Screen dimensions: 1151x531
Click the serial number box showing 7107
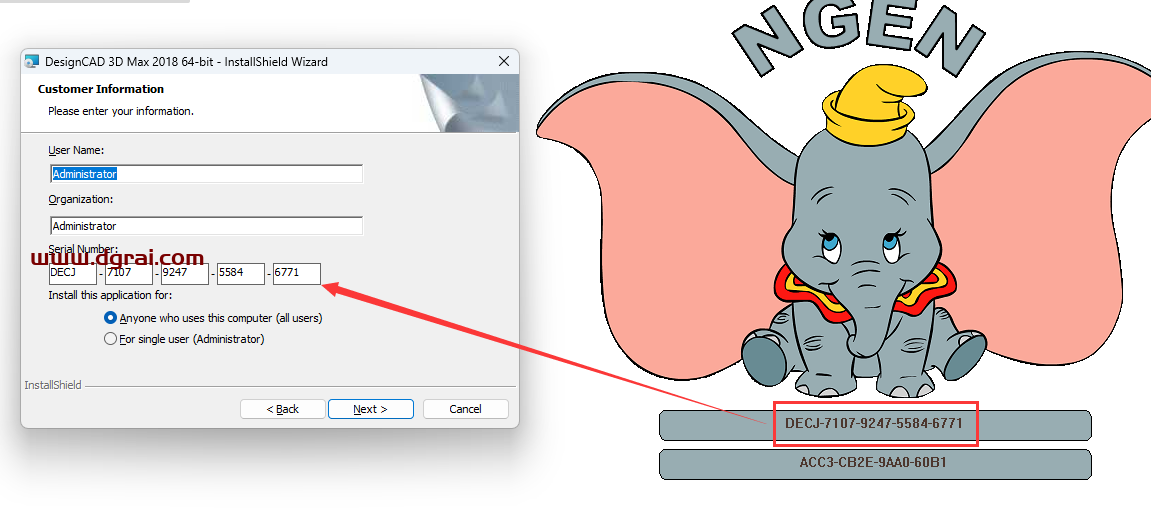128,274
